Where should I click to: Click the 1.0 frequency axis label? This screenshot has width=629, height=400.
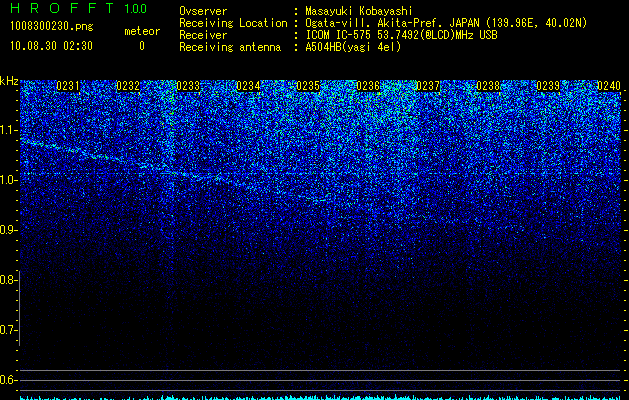tap(9, 180)
